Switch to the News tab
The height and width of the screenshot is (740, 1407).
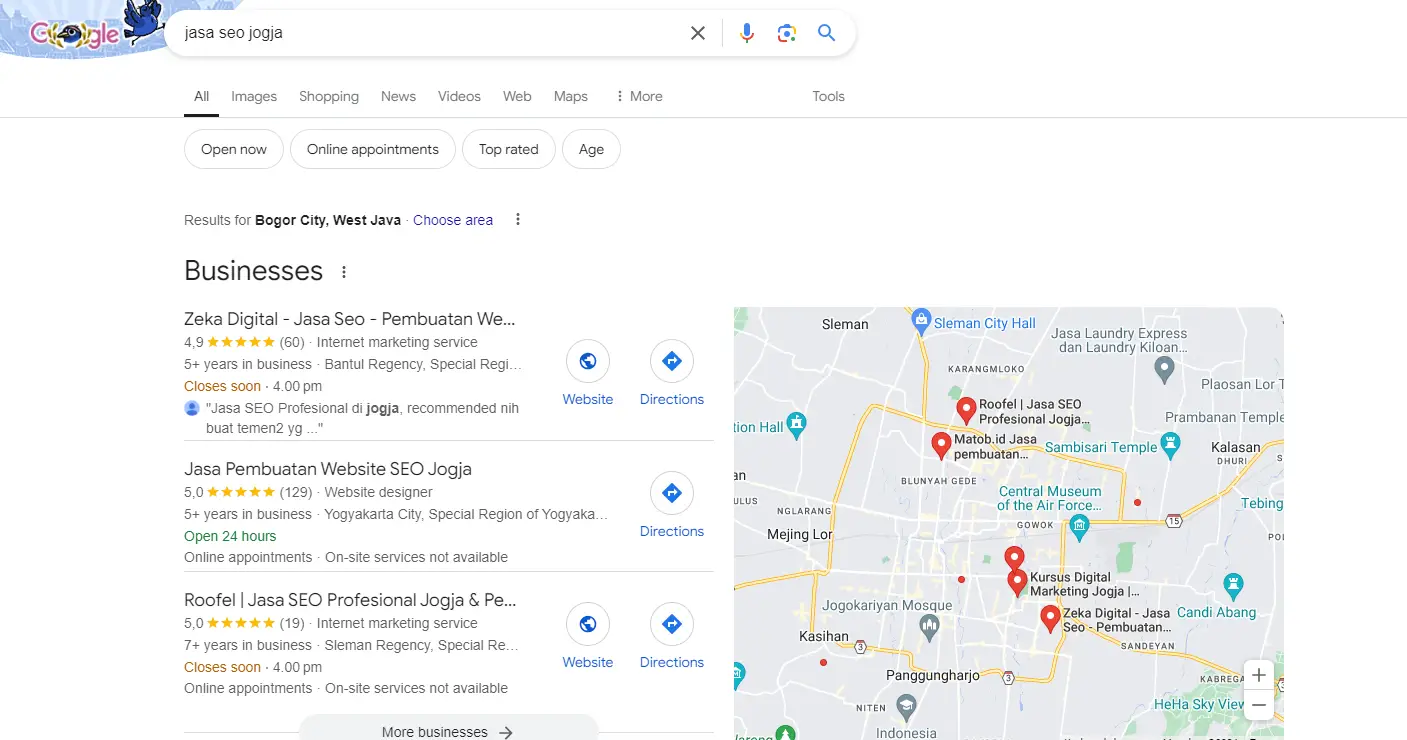click(x=398, y=96)
